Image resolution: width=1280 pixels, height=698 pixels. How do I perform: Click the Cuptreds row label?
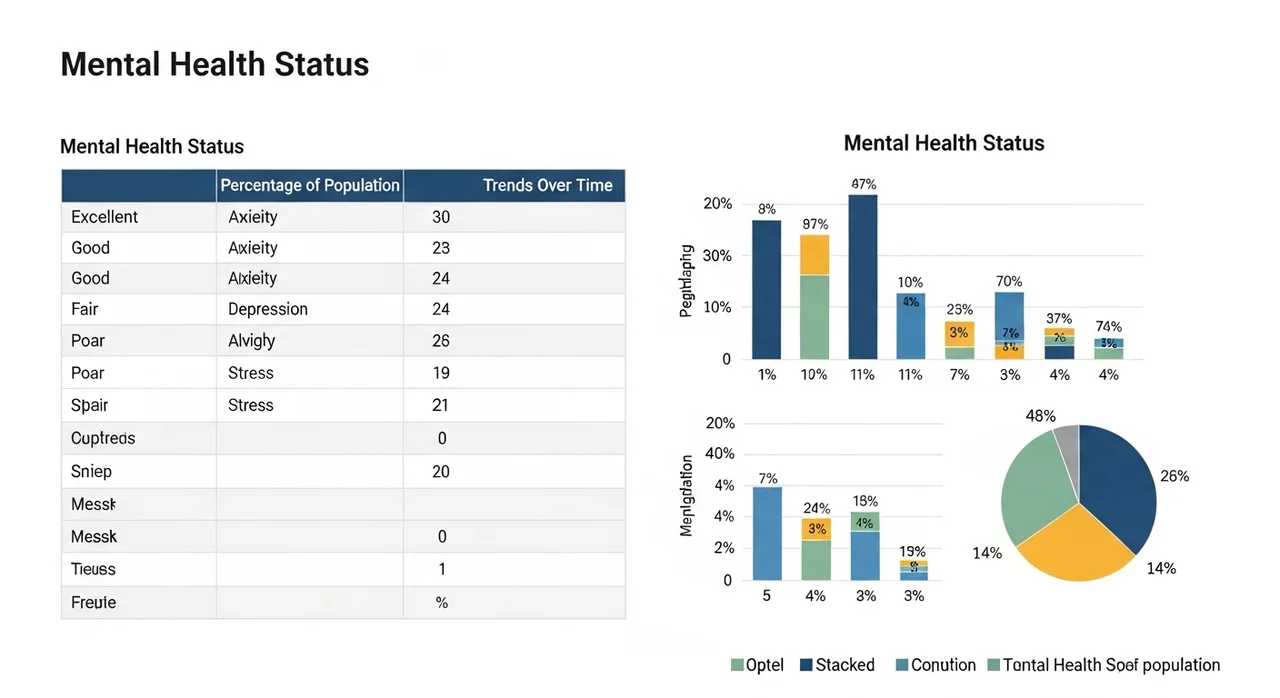tap(103, 438)
